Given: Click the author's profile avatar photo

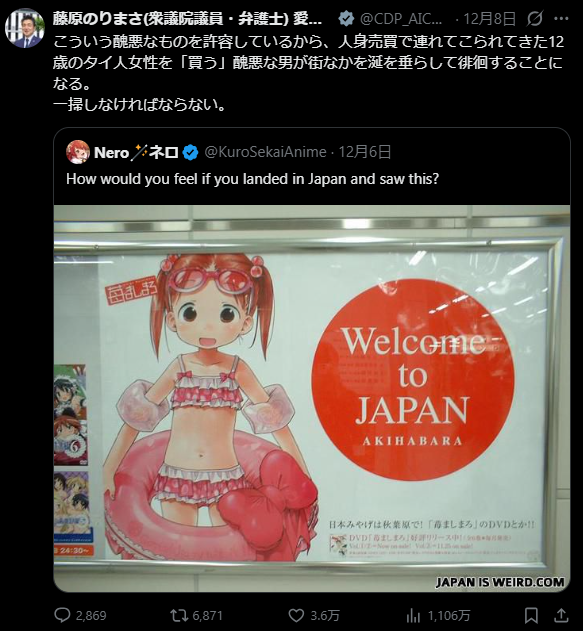Looking at the screenshot, I should [x=25, y=28].
